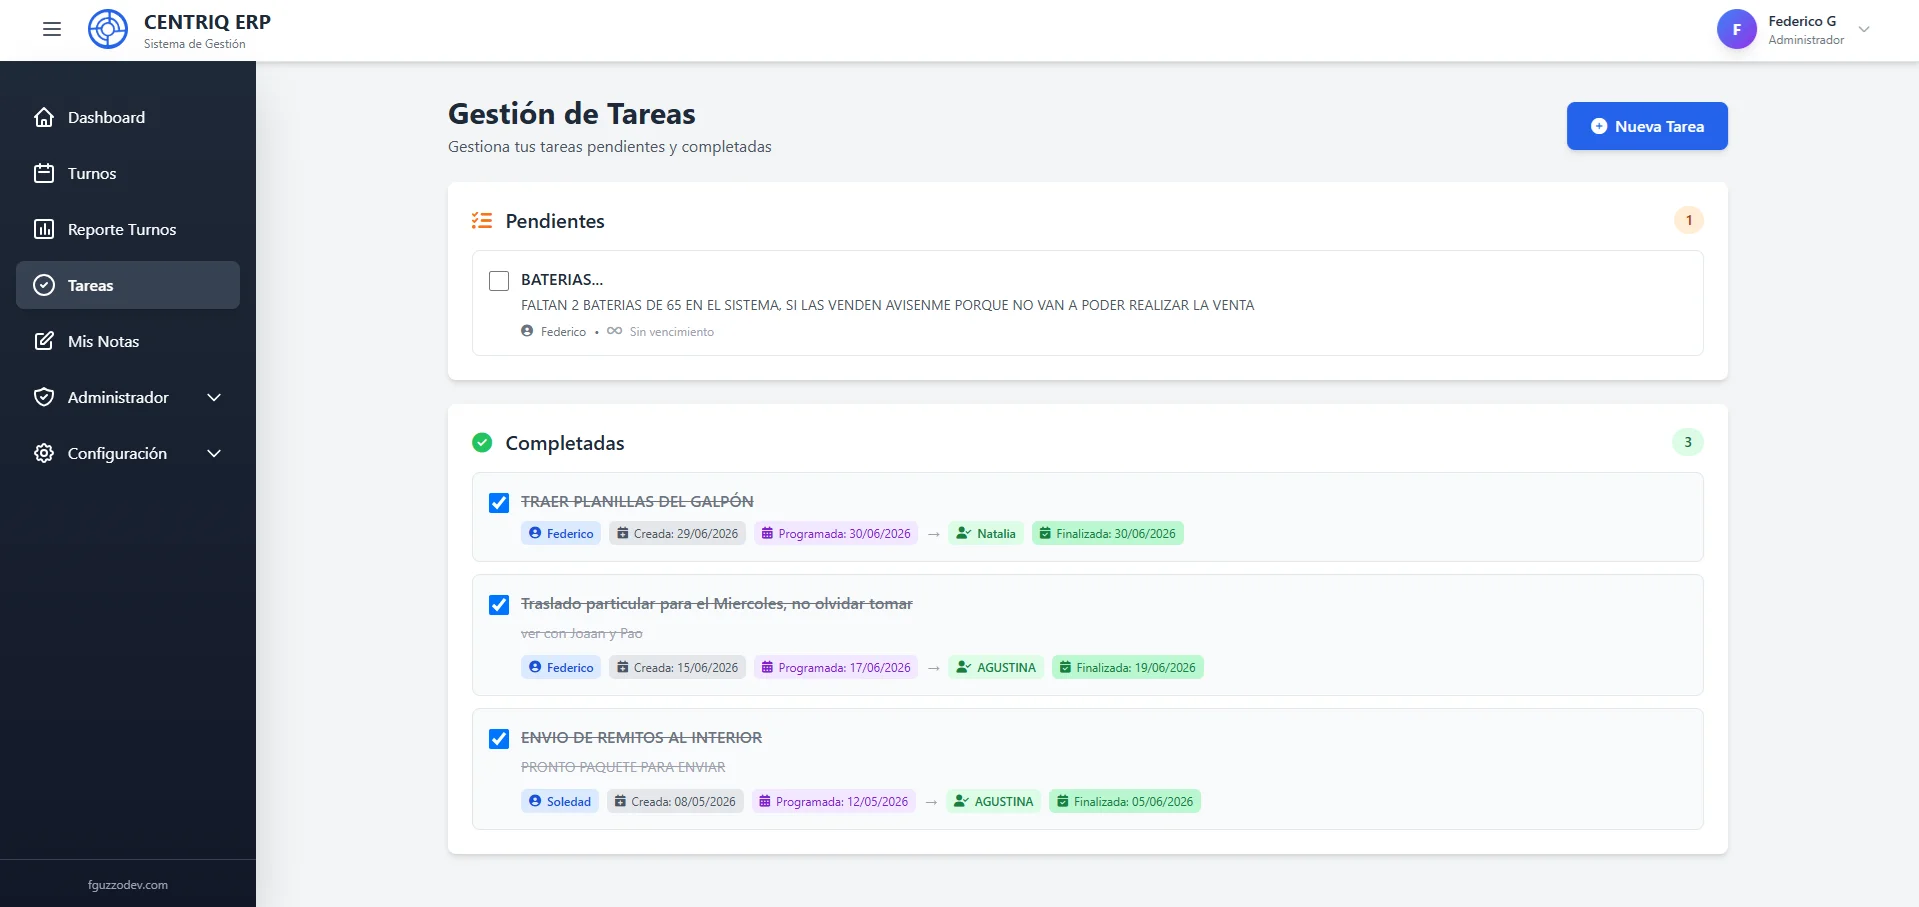Click the Soledad creator tag
The image size is (1919, 907).
click(x=560, y=801)
